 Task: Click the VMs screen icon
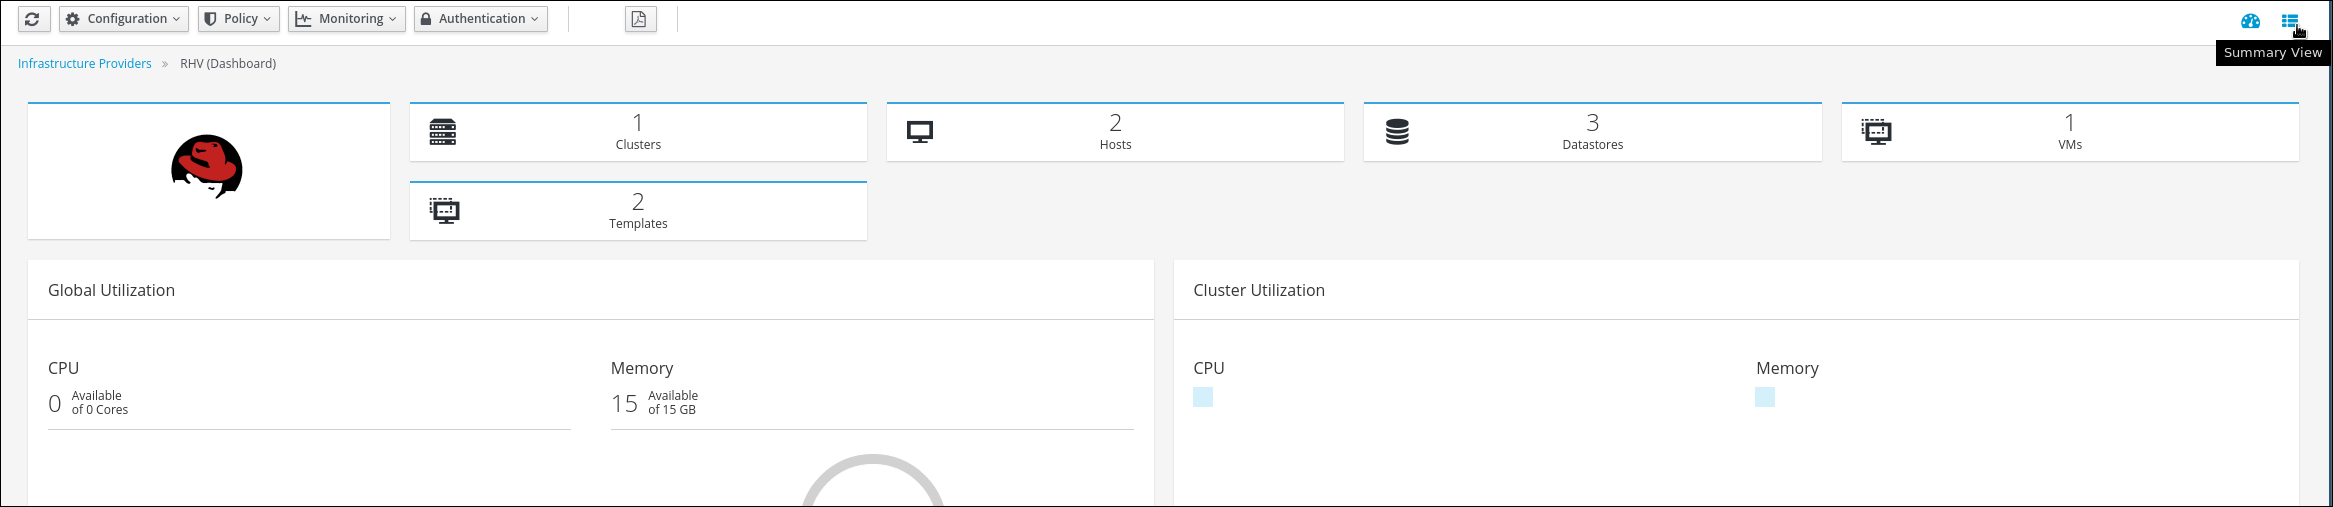[1876, 132]
